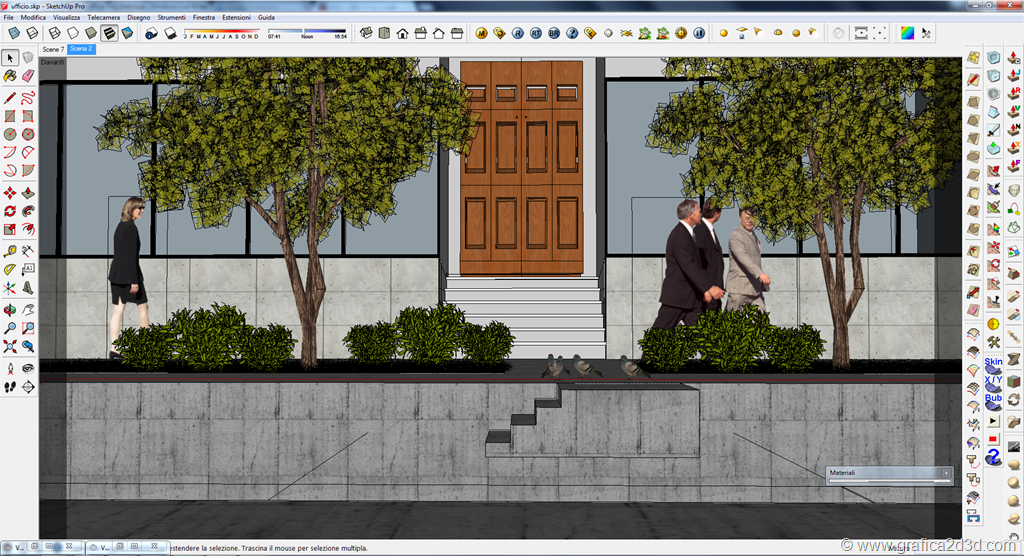Switch to Front view house icon

[403, 33]
